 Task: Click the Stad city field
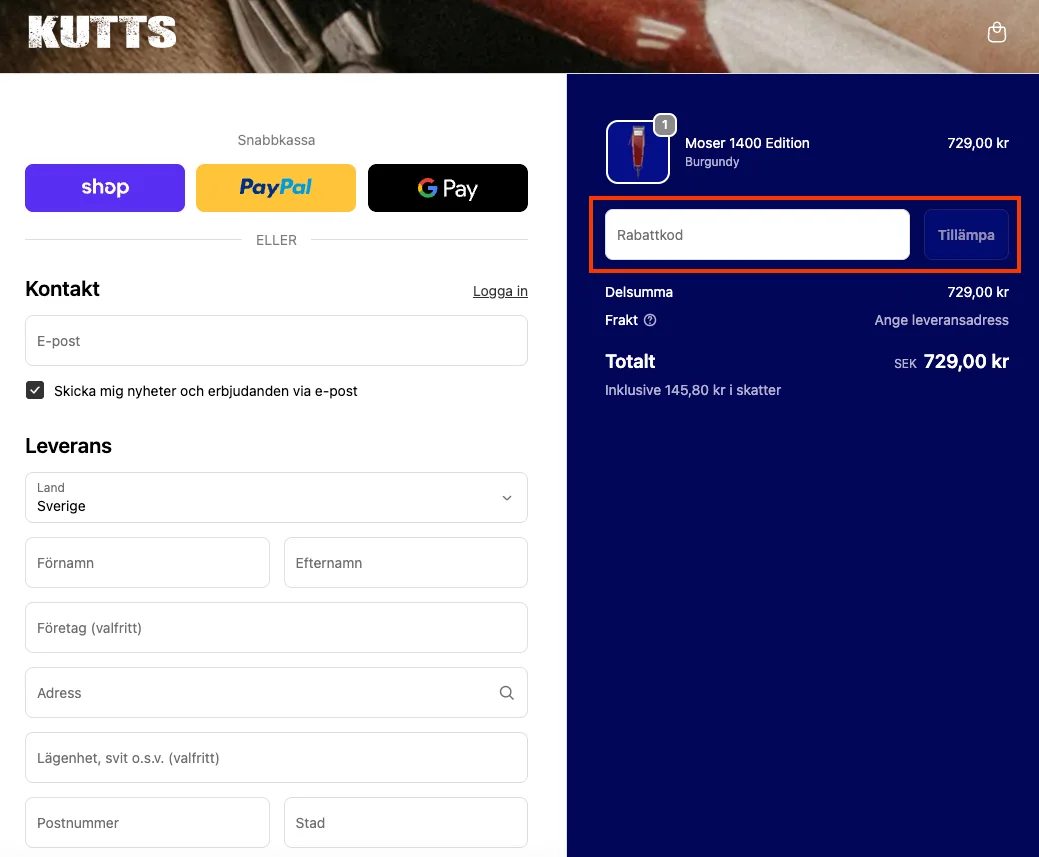coord(406,823)
